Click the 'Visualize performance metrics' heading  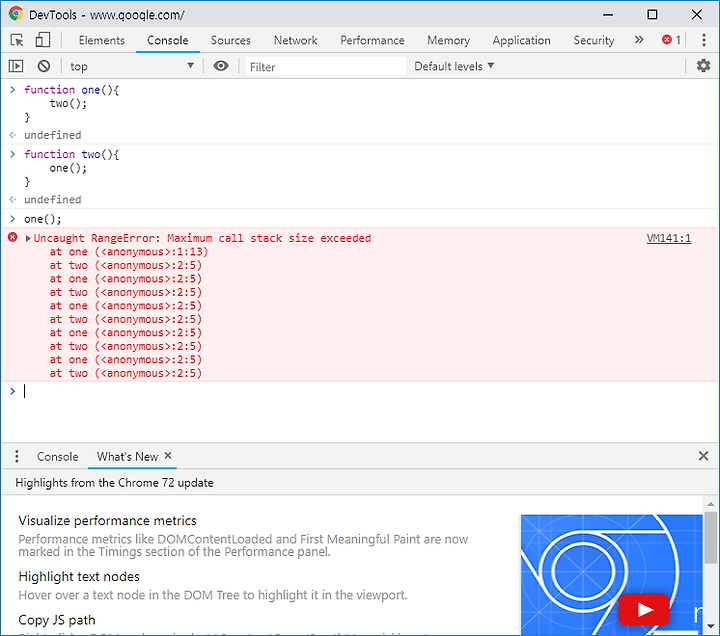point(107,521)
